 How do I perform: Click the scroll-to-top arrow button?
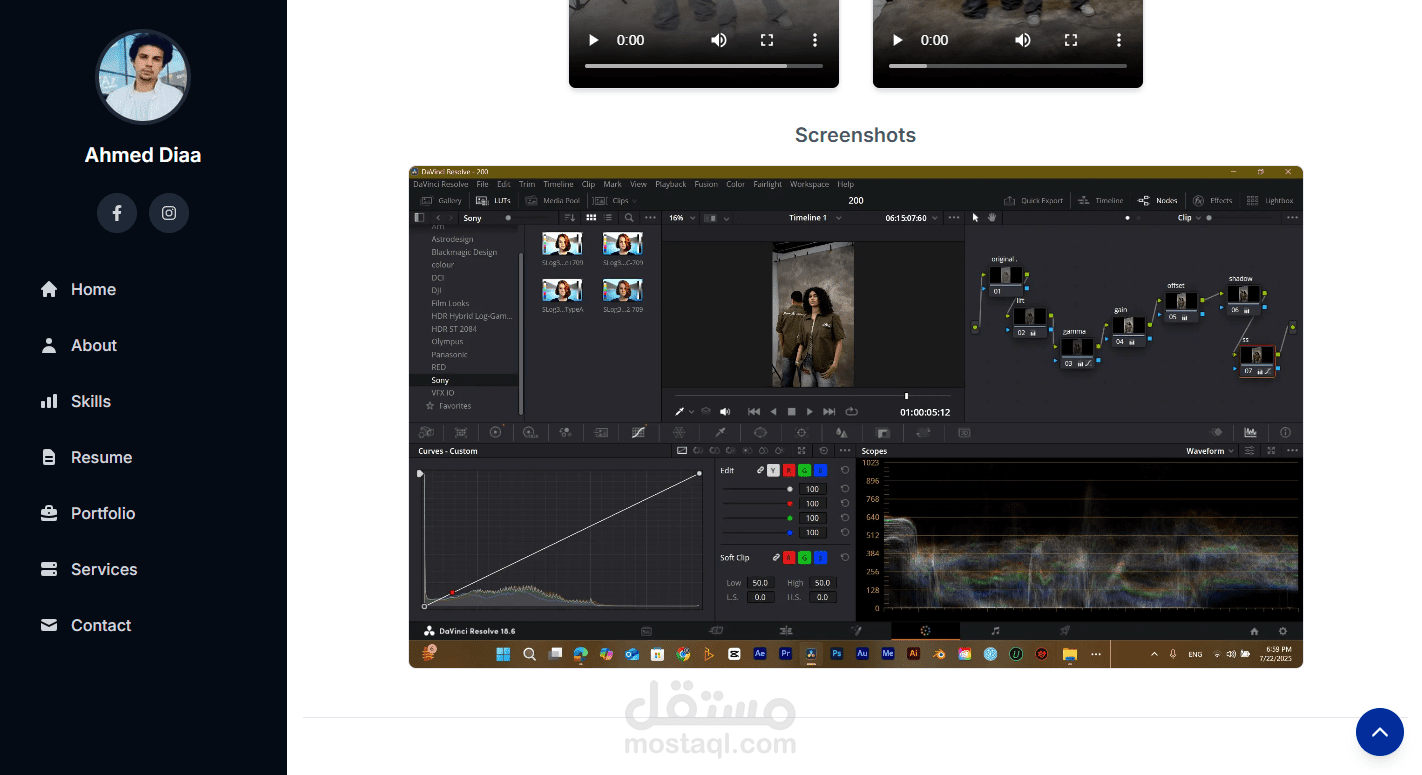click(1380, 732)
